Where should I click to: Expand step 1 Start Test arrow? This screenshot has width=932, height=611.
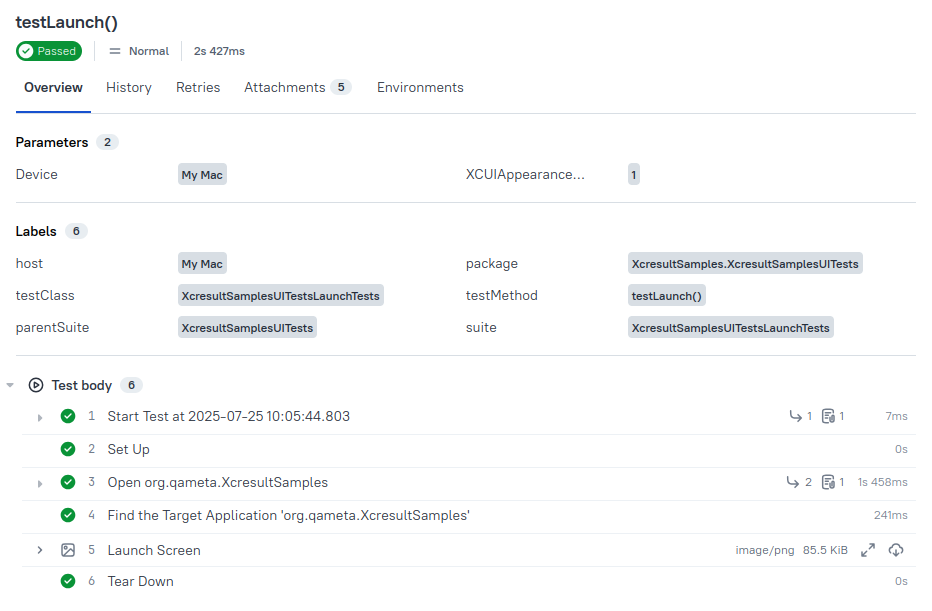[40, 418]
